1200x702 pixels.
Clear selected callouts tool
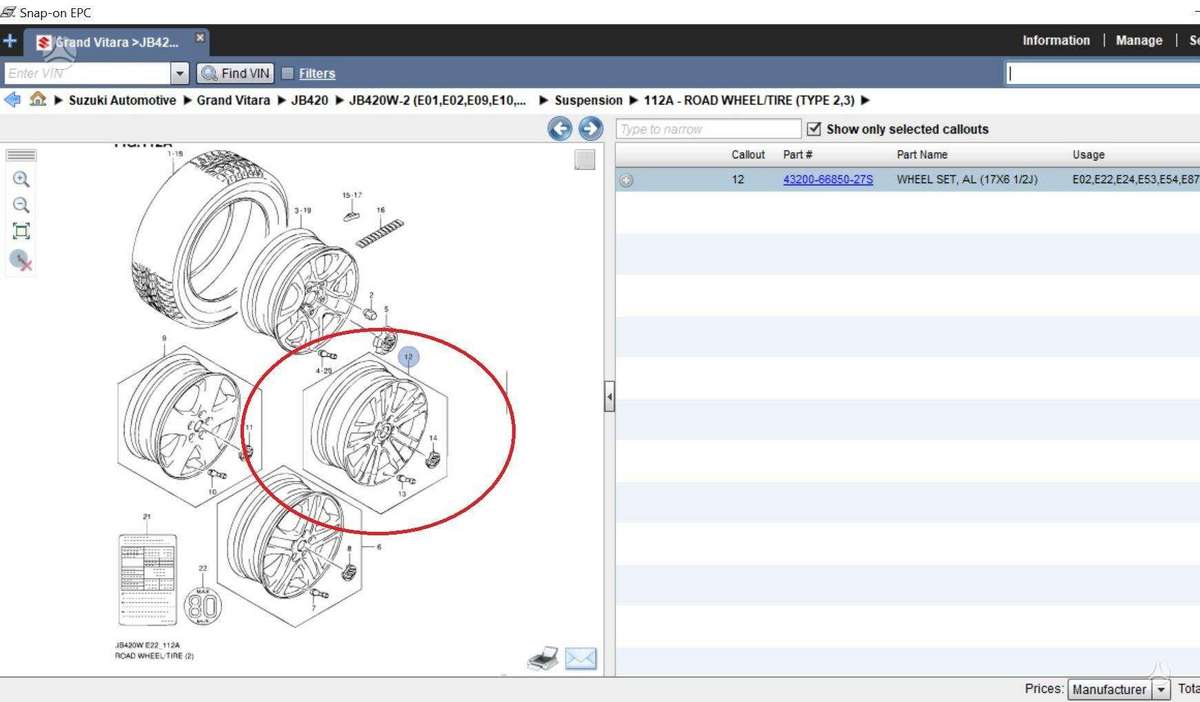coord(21,261)
